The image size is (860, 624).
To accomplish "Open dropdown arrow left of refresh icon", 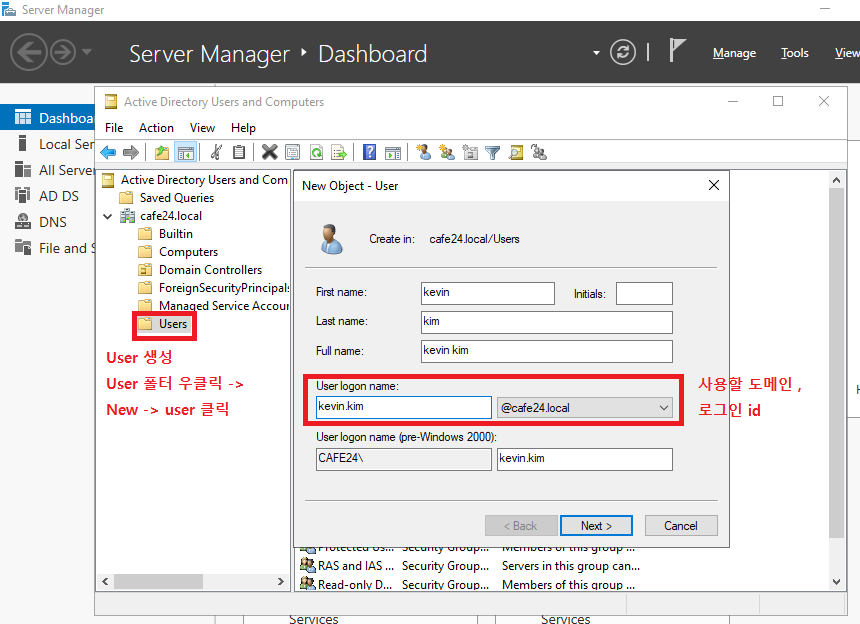I will tap(596, 53).
